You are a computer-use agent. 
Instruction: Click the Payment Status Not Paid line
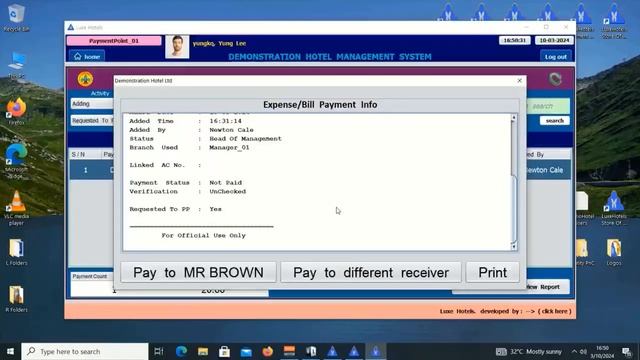coord(186,183)
